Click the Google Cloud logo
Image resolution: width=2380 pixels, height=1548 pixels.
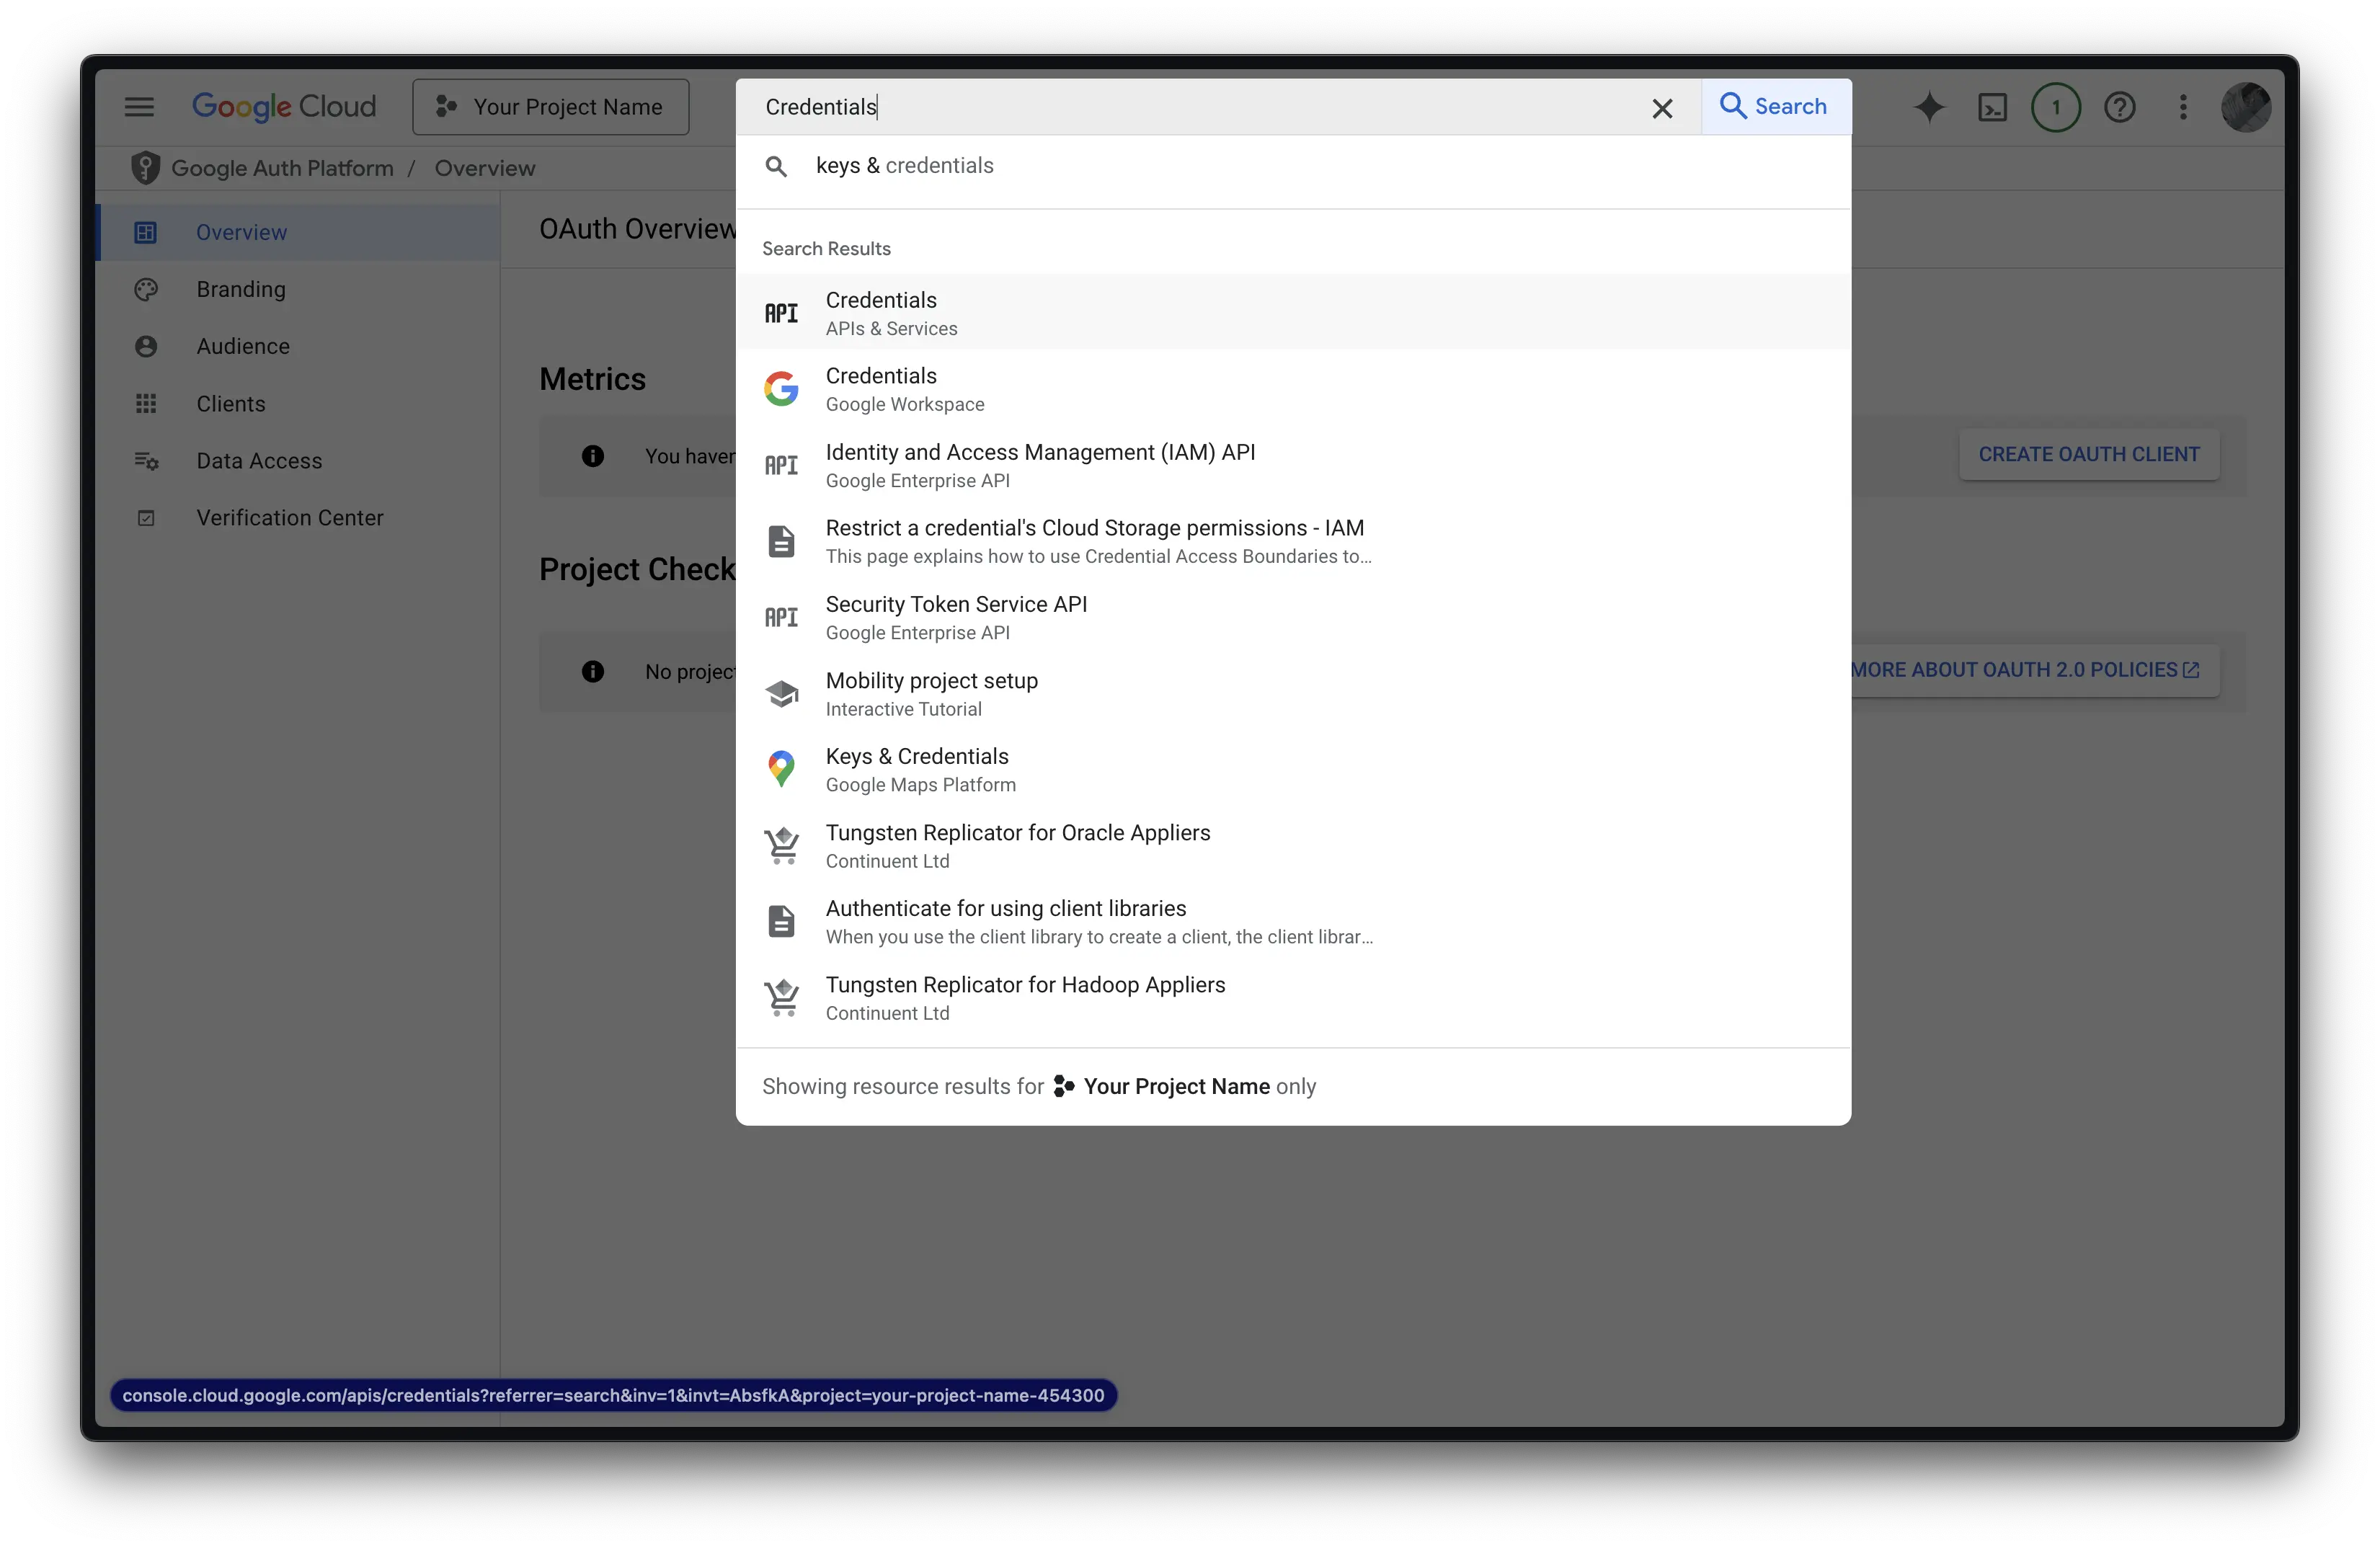tap(284, 107)
